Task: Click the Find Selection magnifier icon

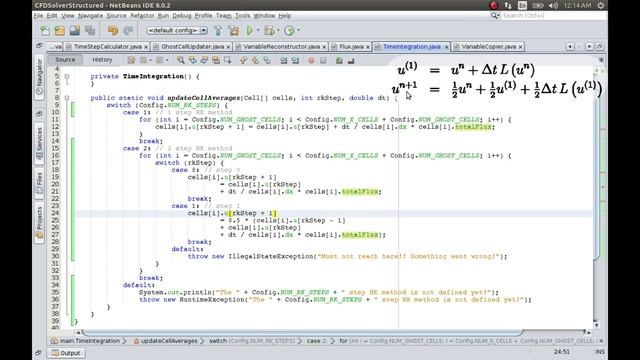Action: (x=180, y=60)
